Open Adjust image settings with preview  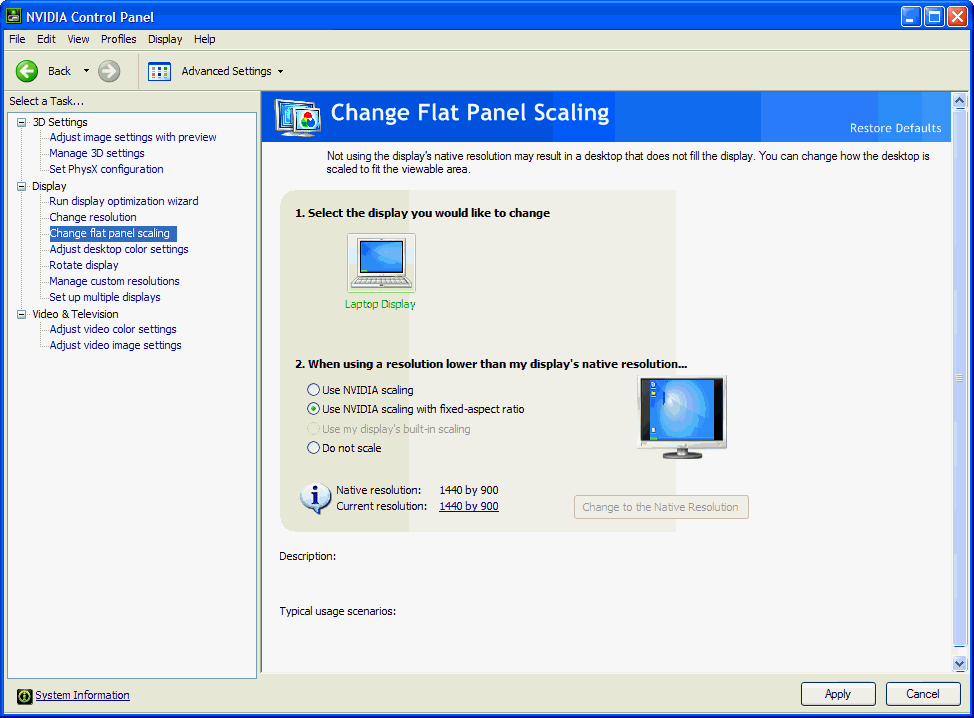pyautogui.click(x=133, y=137)
